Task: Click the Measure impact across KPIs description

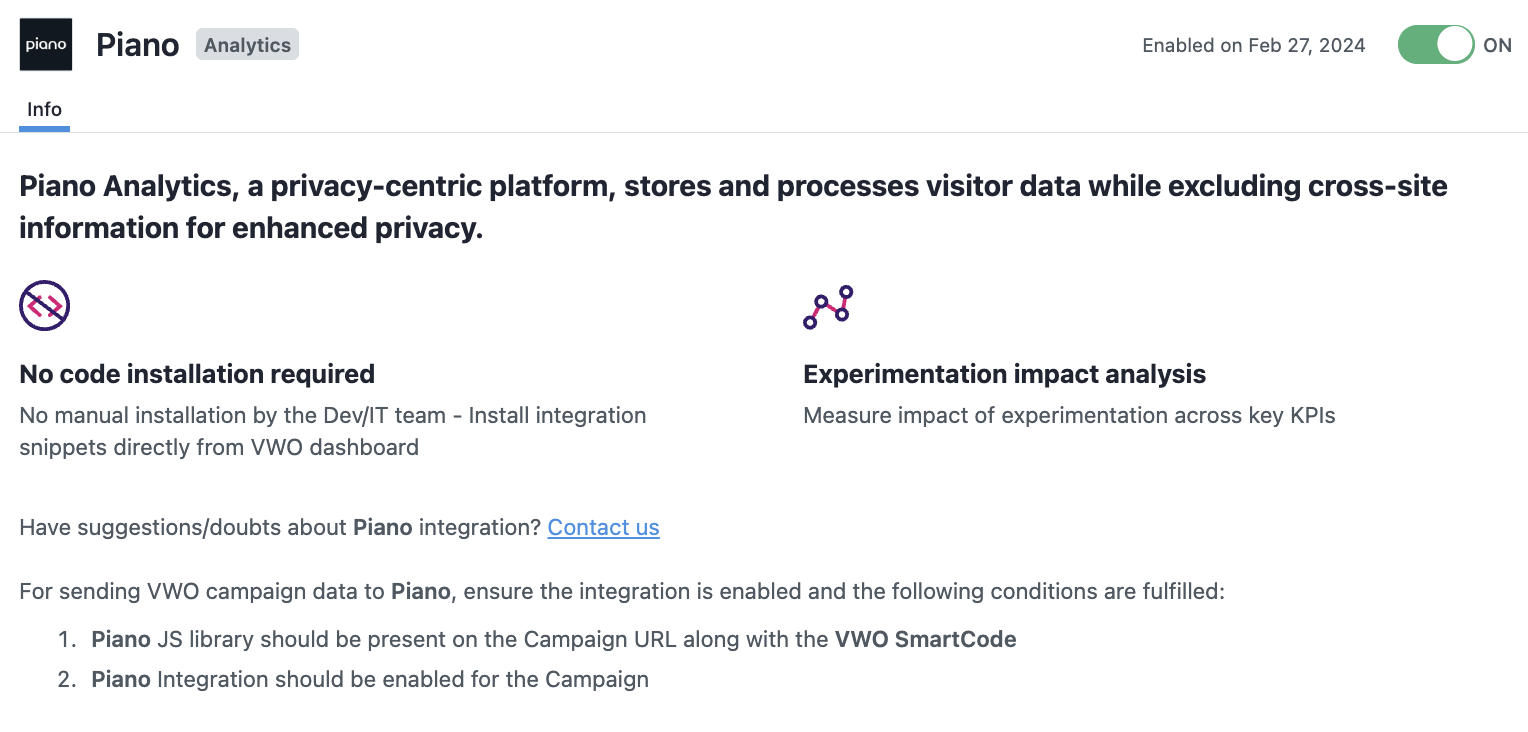Action: (x=1069, y=415)
